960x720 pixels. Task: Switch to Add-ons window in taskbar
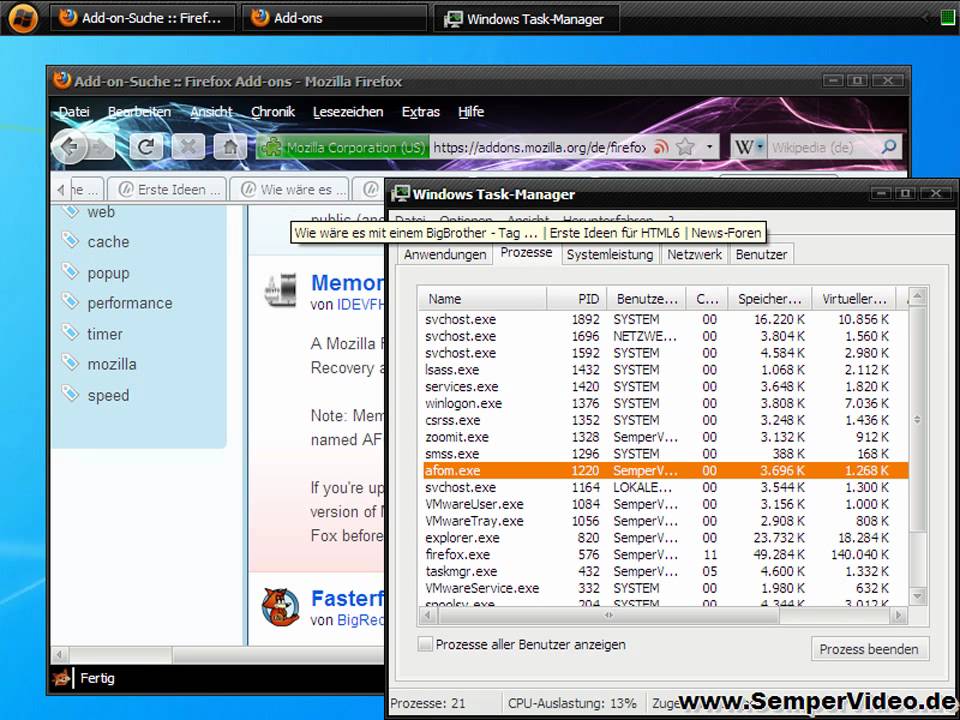(x=334, y=18)
